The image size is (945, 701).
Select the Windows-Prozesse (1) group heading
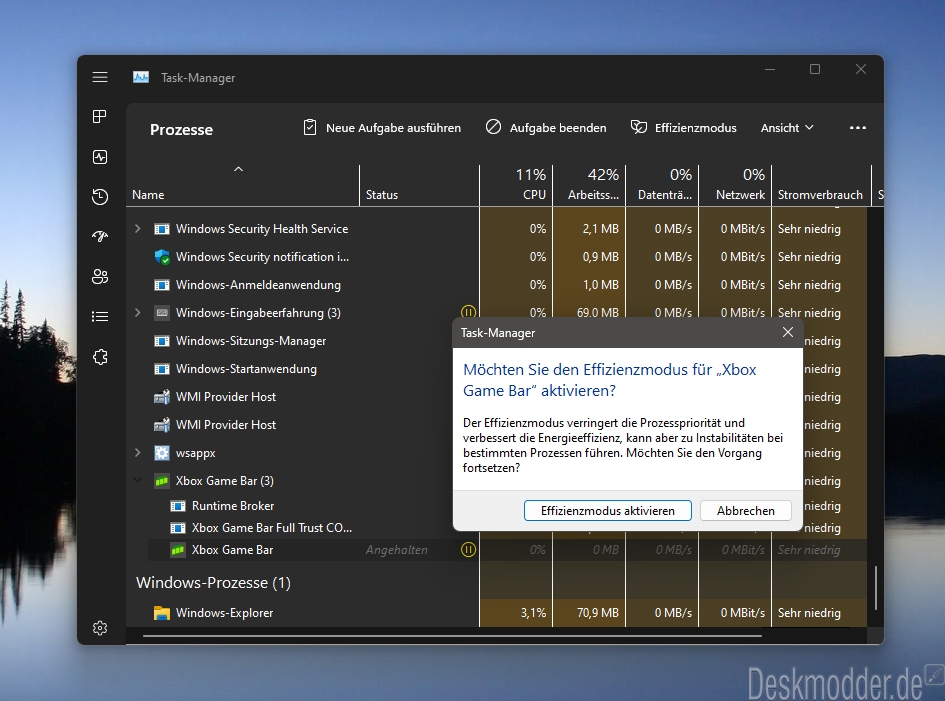coord(213,583)
